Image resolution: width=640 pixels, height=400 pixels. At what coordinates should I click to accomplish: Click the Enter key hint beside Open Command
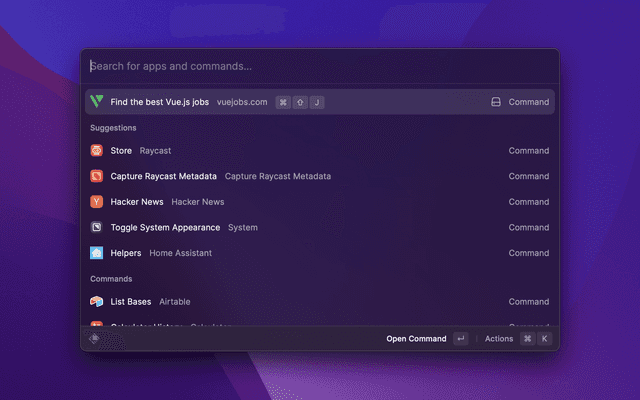click(x=460, y=339)
